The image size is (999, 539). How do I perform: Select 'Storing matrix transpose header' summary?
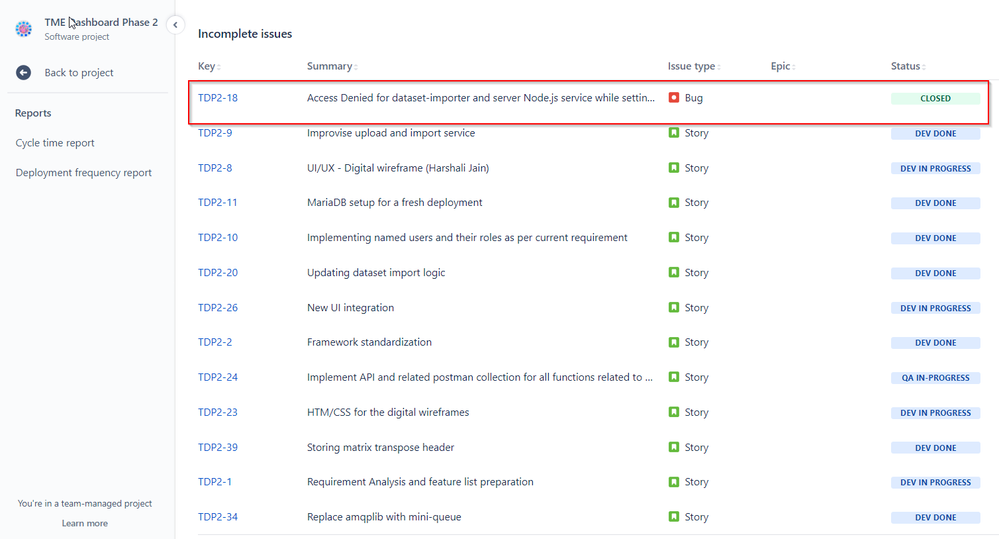click(380, 447)
